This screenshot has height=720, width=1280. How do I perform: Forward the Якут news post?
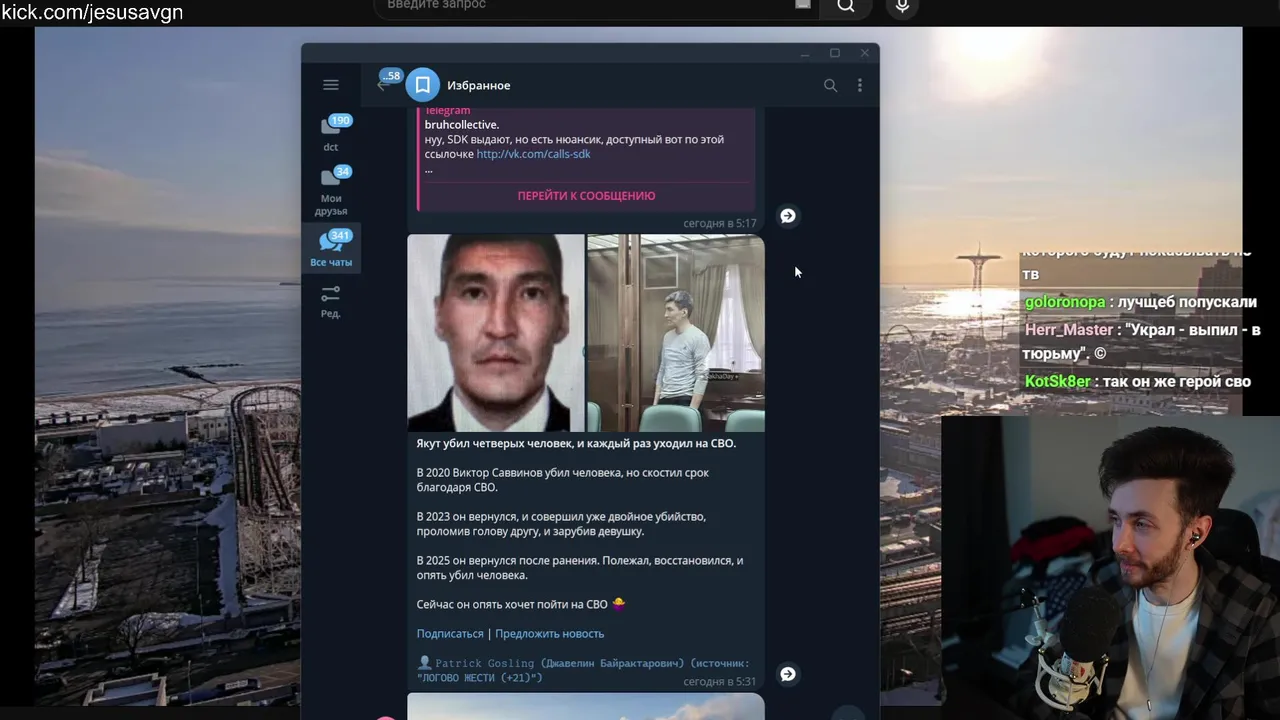click(788, 674)
